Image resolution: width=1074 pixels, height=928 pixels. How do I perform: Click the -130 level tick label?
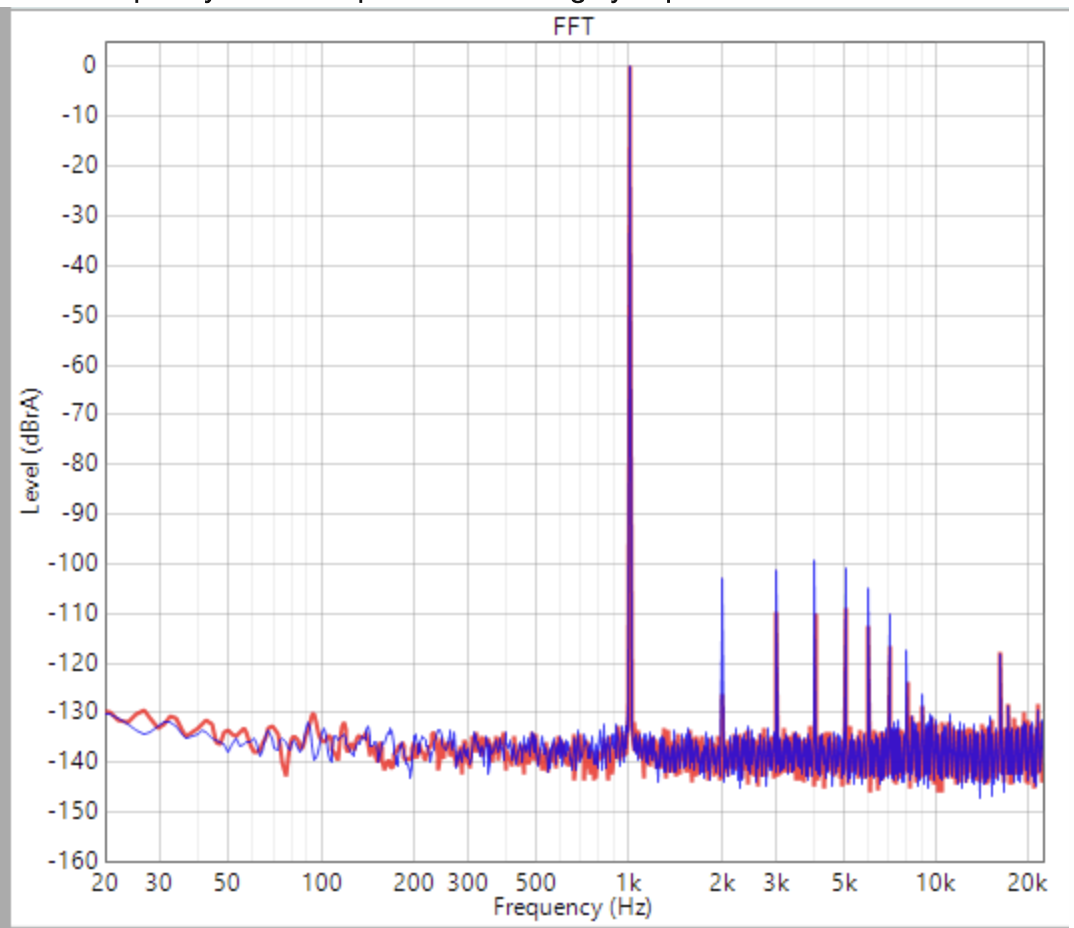click(x=74, y=712)
